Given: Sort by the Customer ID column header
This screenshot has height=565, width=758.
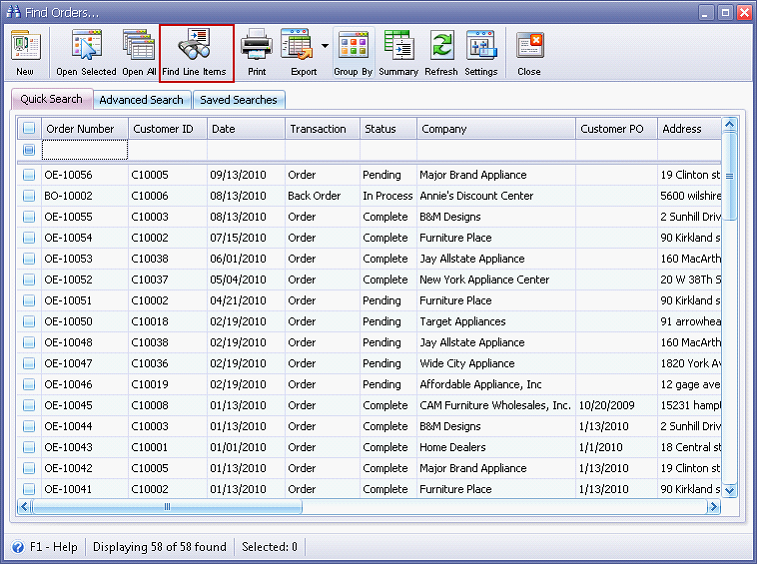Looking at the screenshot, I should point(163,129).
